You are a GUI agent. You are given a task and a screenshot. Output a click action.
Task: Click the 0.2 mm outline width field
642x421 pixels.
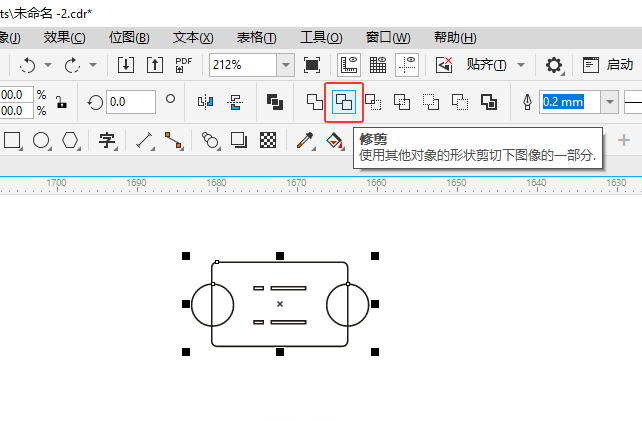pos(570,102)
